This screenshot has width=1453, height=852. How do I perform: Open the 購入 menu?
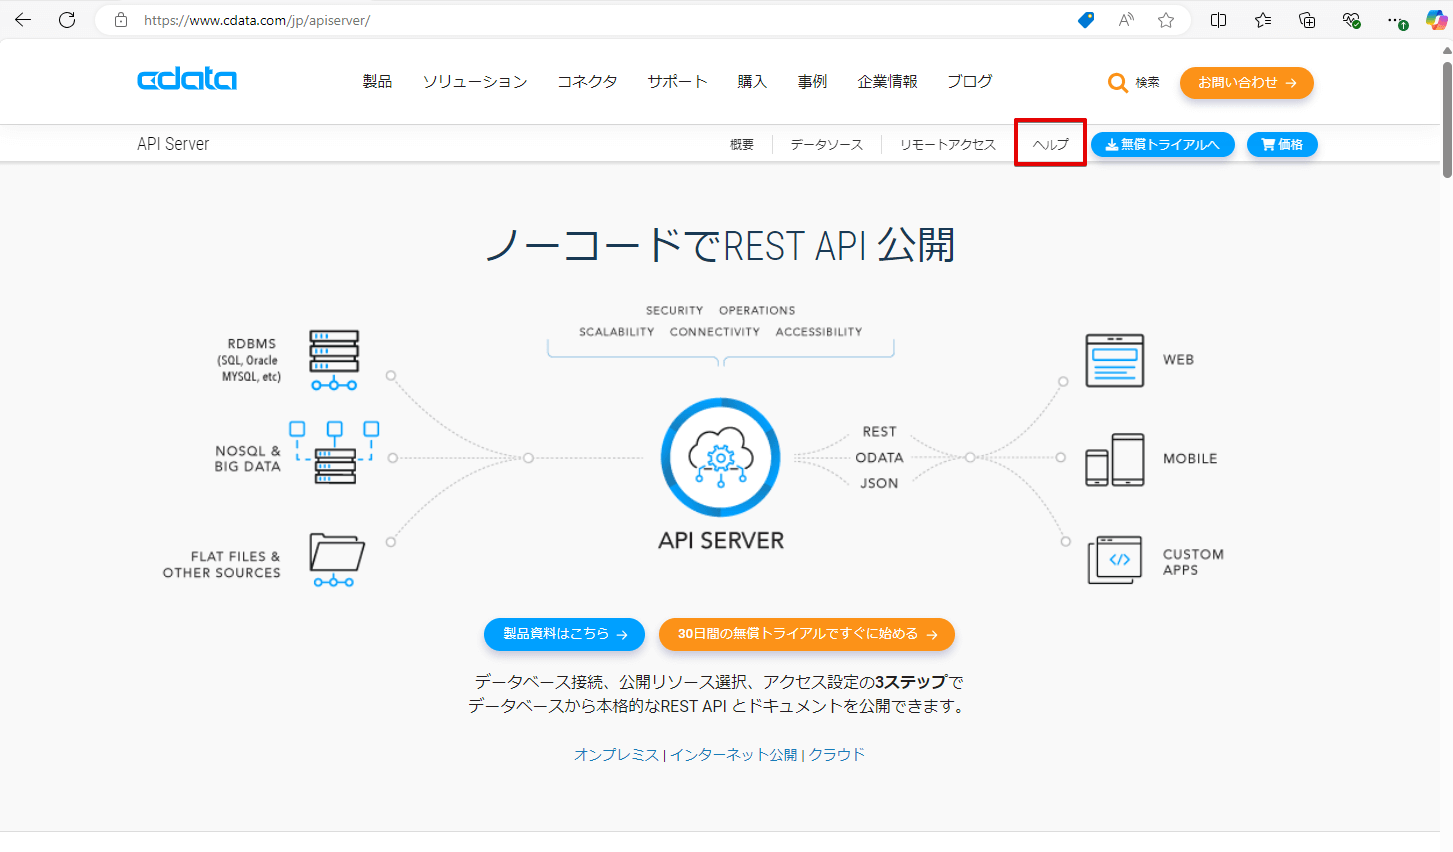click(x=752, y=82)
